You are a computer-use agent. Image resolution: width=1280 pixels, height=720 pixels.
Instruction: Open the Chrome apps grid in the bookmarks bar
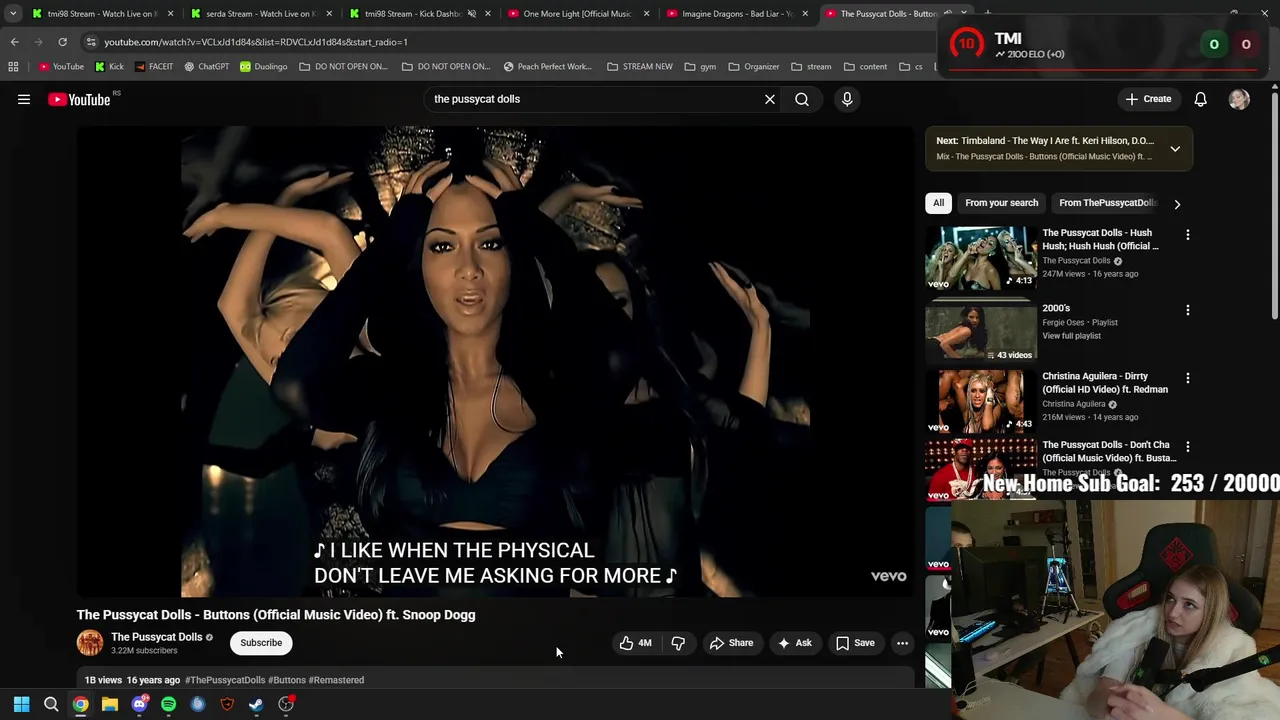tap(13, 67)
